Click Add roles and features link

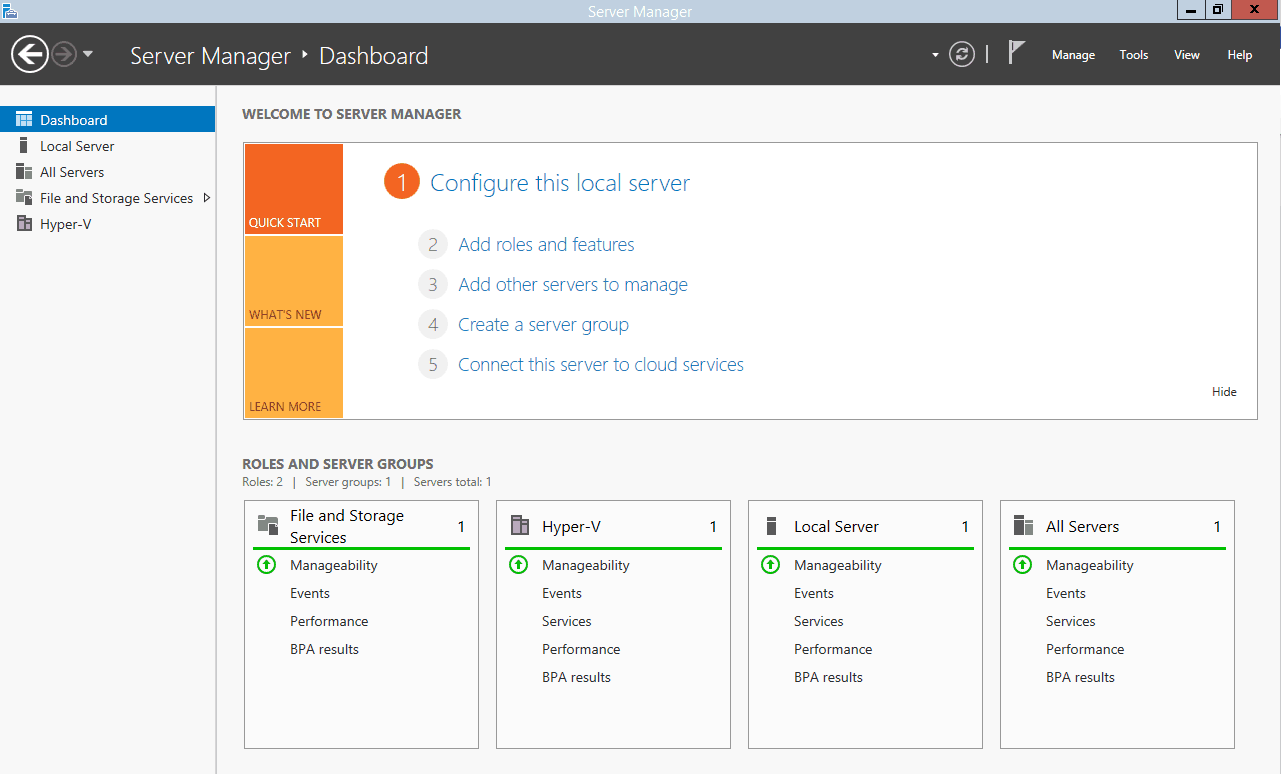click(546, 244)
